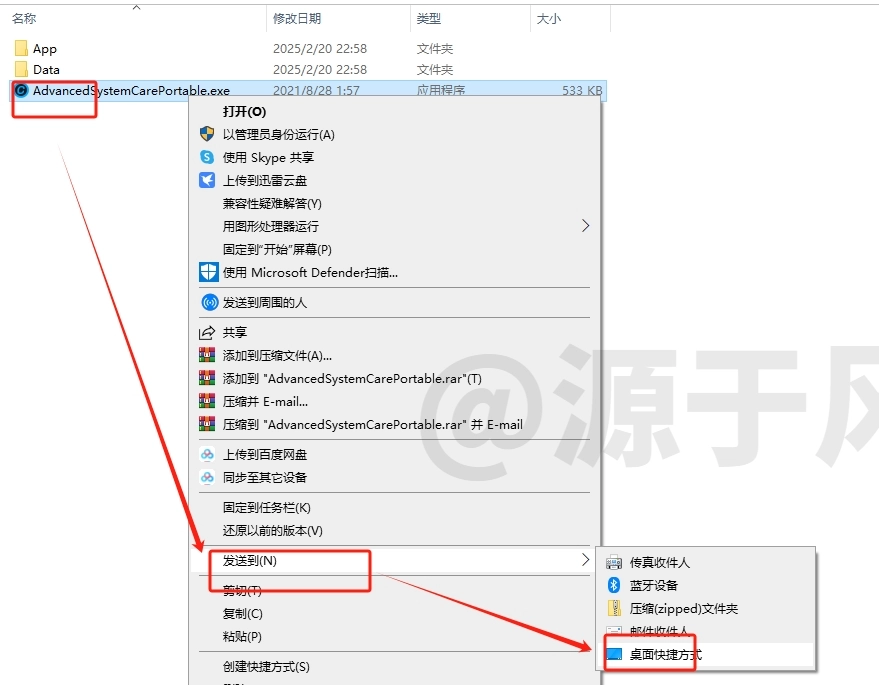This screenshot has width=879, height=685.
Task: Click the desktop shortcut monitor icon
Action: 614,654
